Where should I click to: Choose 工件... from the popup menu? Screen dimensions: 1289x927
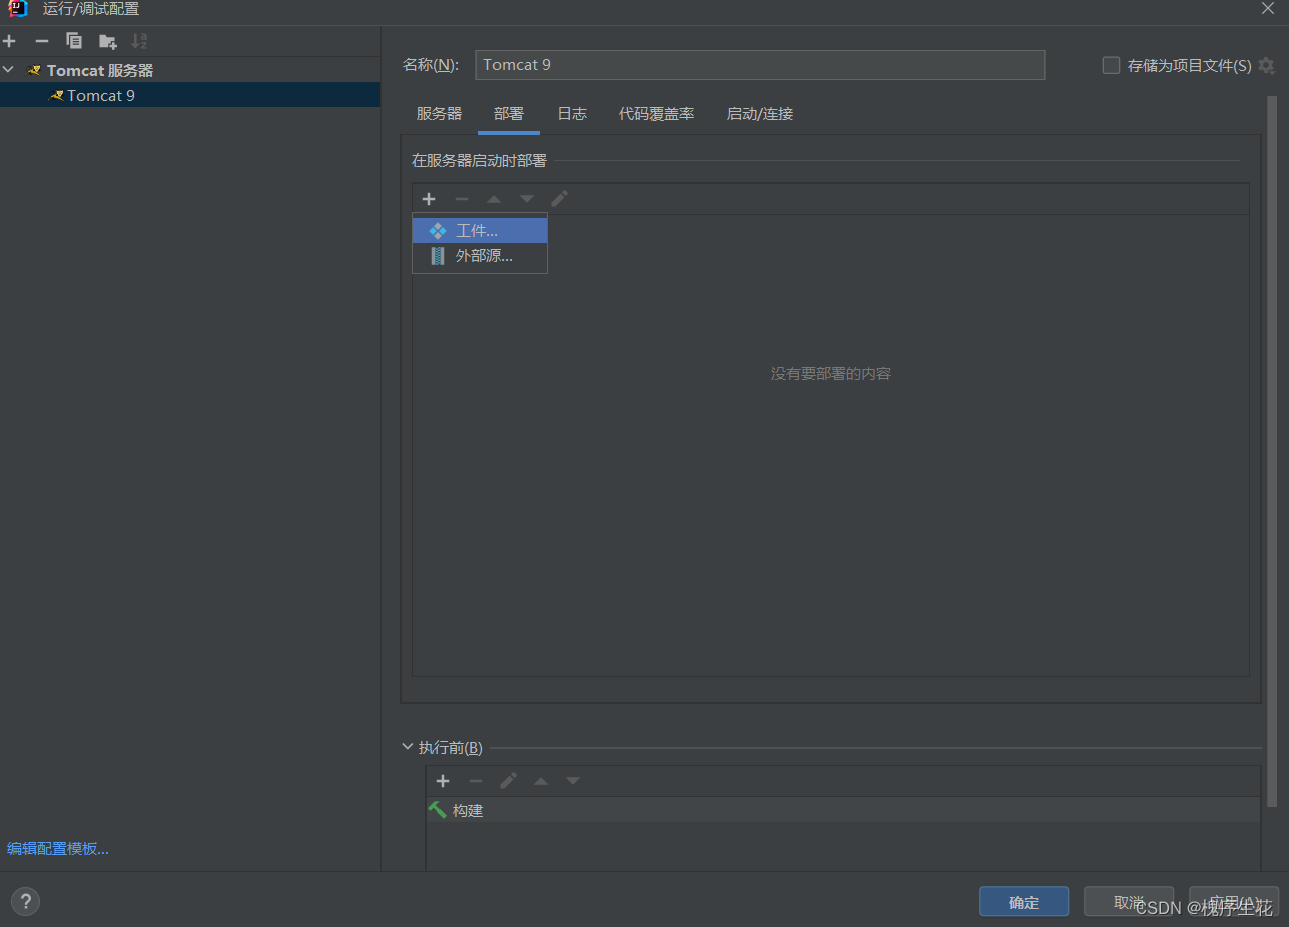click(x=480, y=231)
